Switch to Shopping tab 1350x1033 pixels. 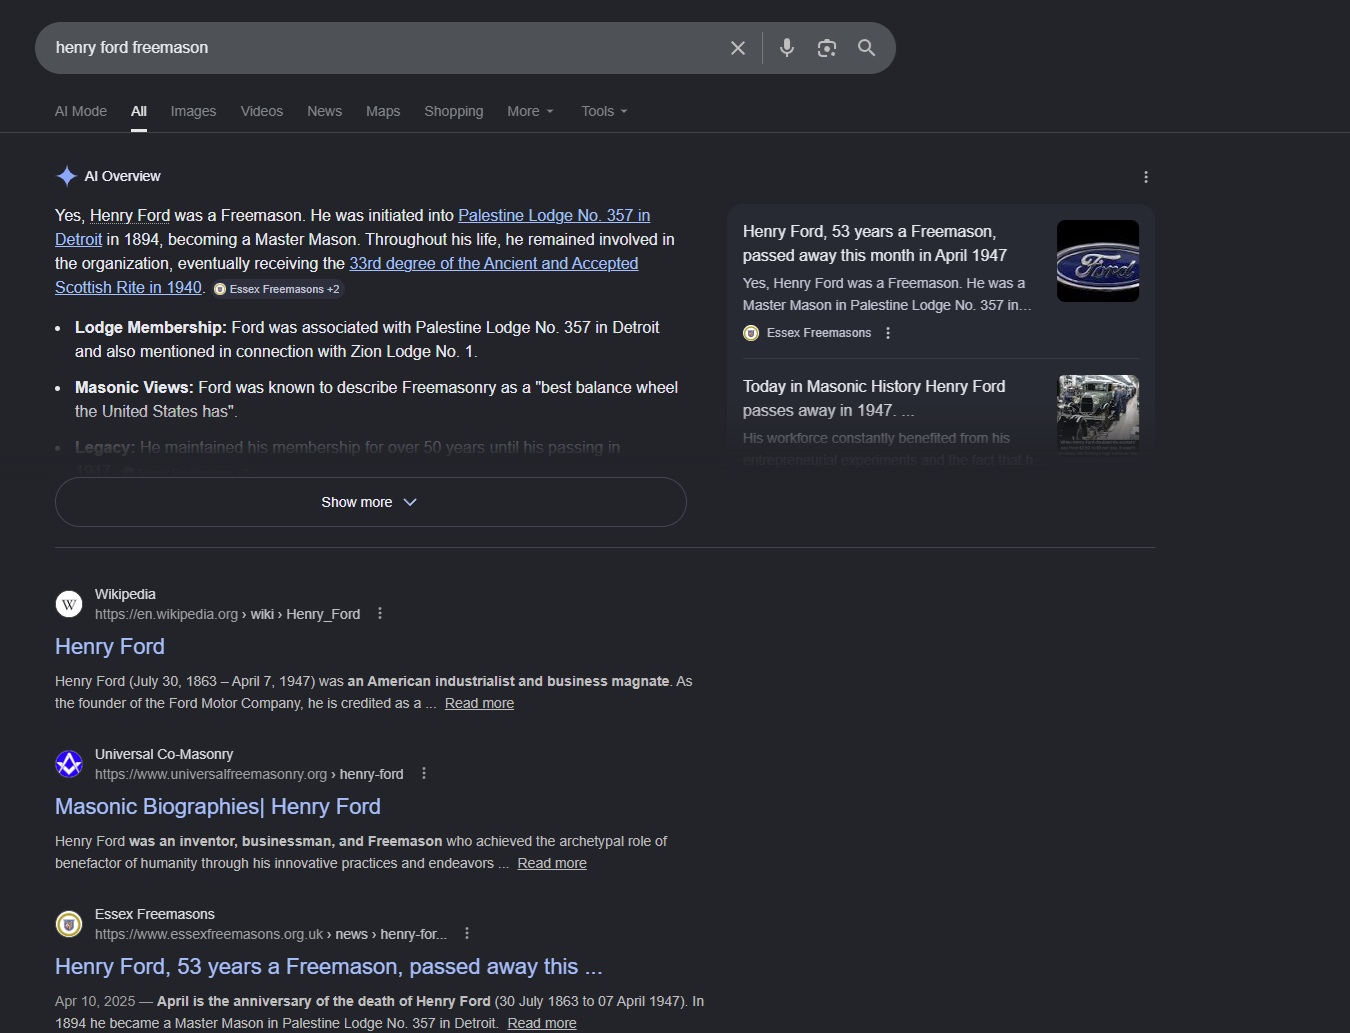coord(454,111)
